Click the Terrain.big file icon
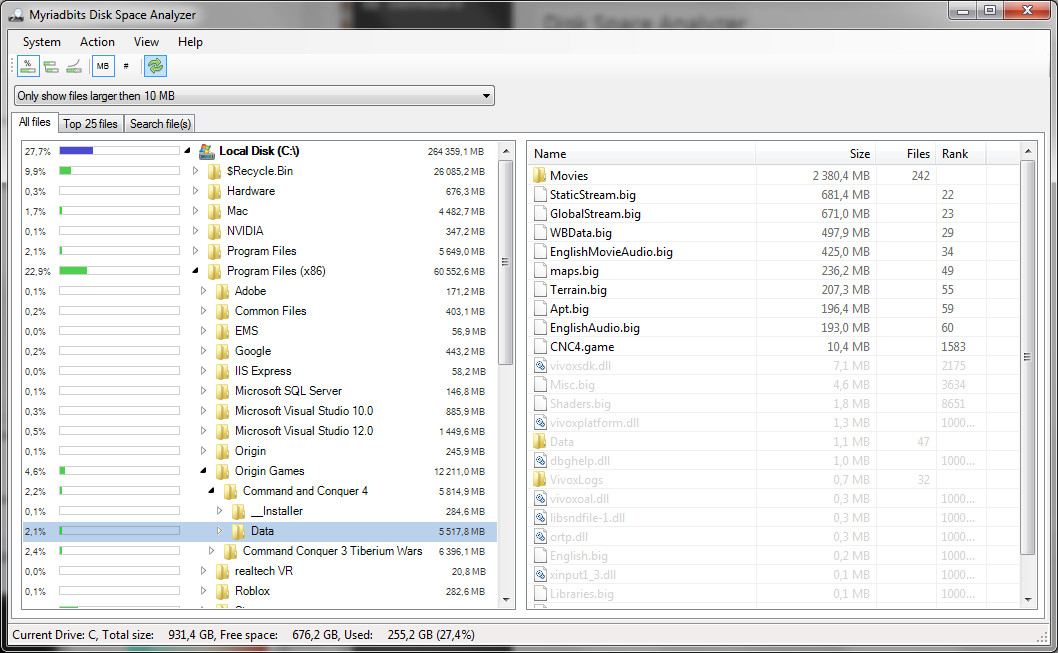 click(x=540, y=289)
